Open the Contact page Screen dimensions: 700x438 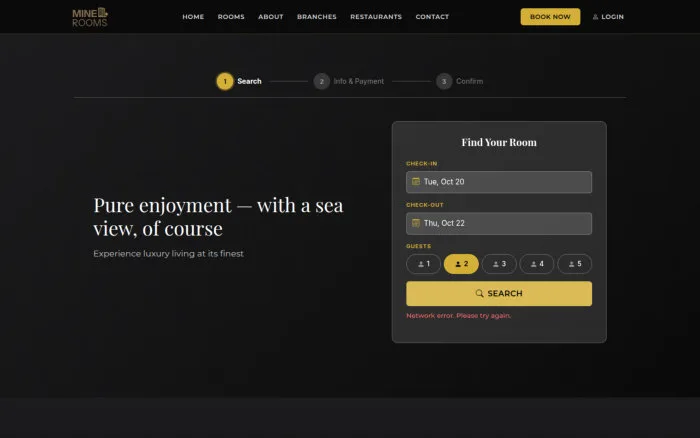[432, 17]
